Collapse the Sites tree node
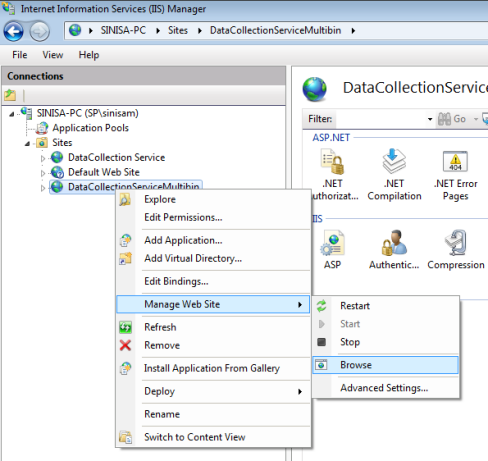The width and height of the screenshot is (488, 461). (28, 144)
